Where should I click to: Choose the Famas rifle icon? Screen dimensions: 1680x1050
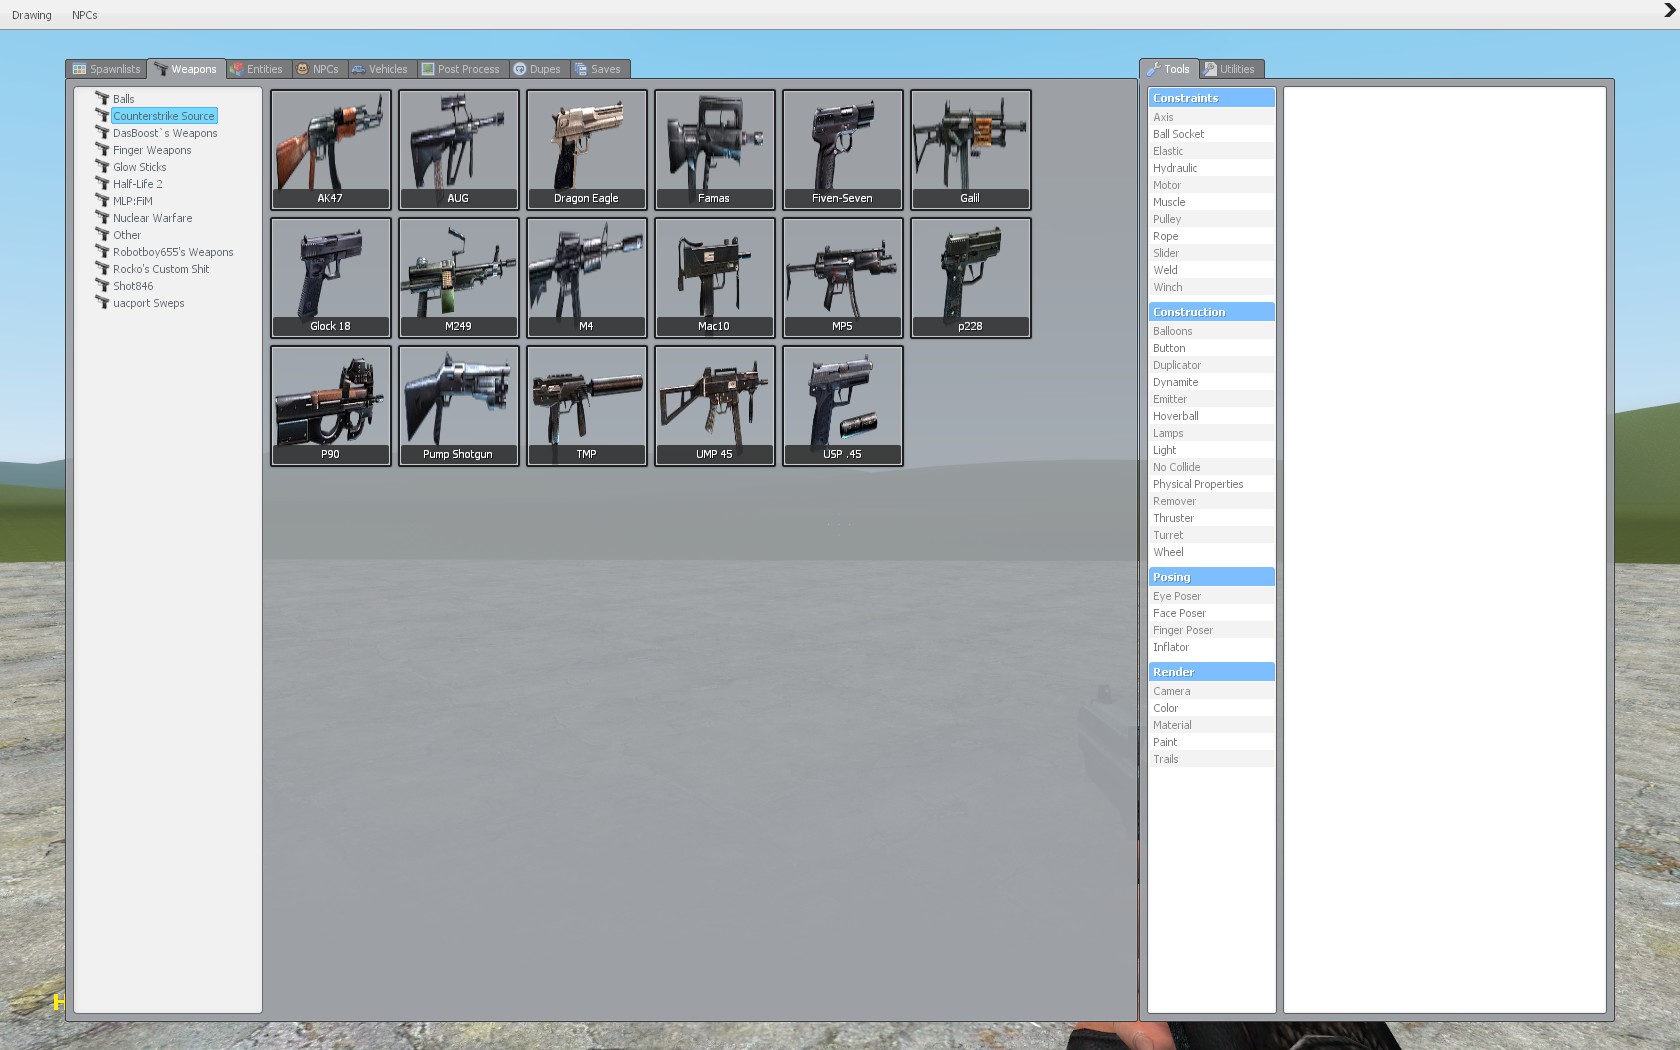[x=714, y=149]
